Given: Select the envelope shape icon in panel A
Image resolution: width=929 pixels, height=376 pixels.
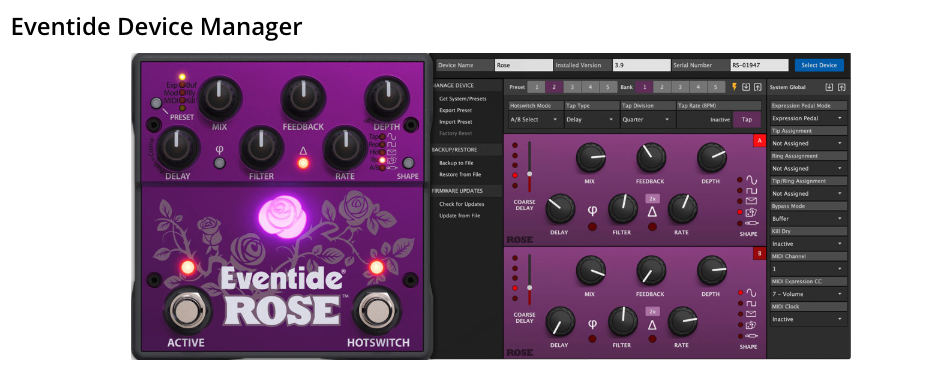Looking at the screenshot, I should (751, 201).
